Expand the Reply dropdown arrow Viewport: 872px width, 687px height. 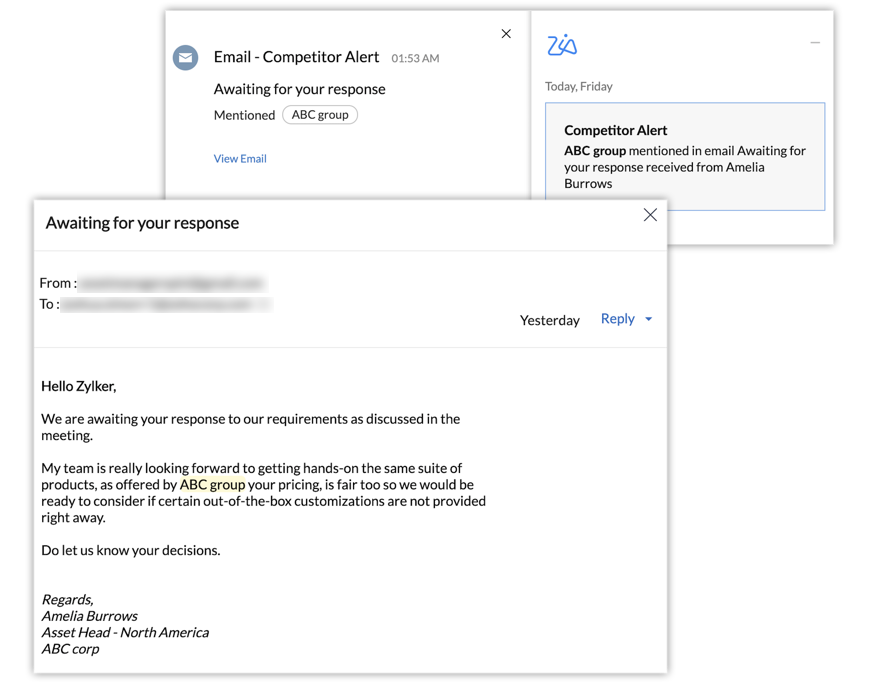(649, 319)
